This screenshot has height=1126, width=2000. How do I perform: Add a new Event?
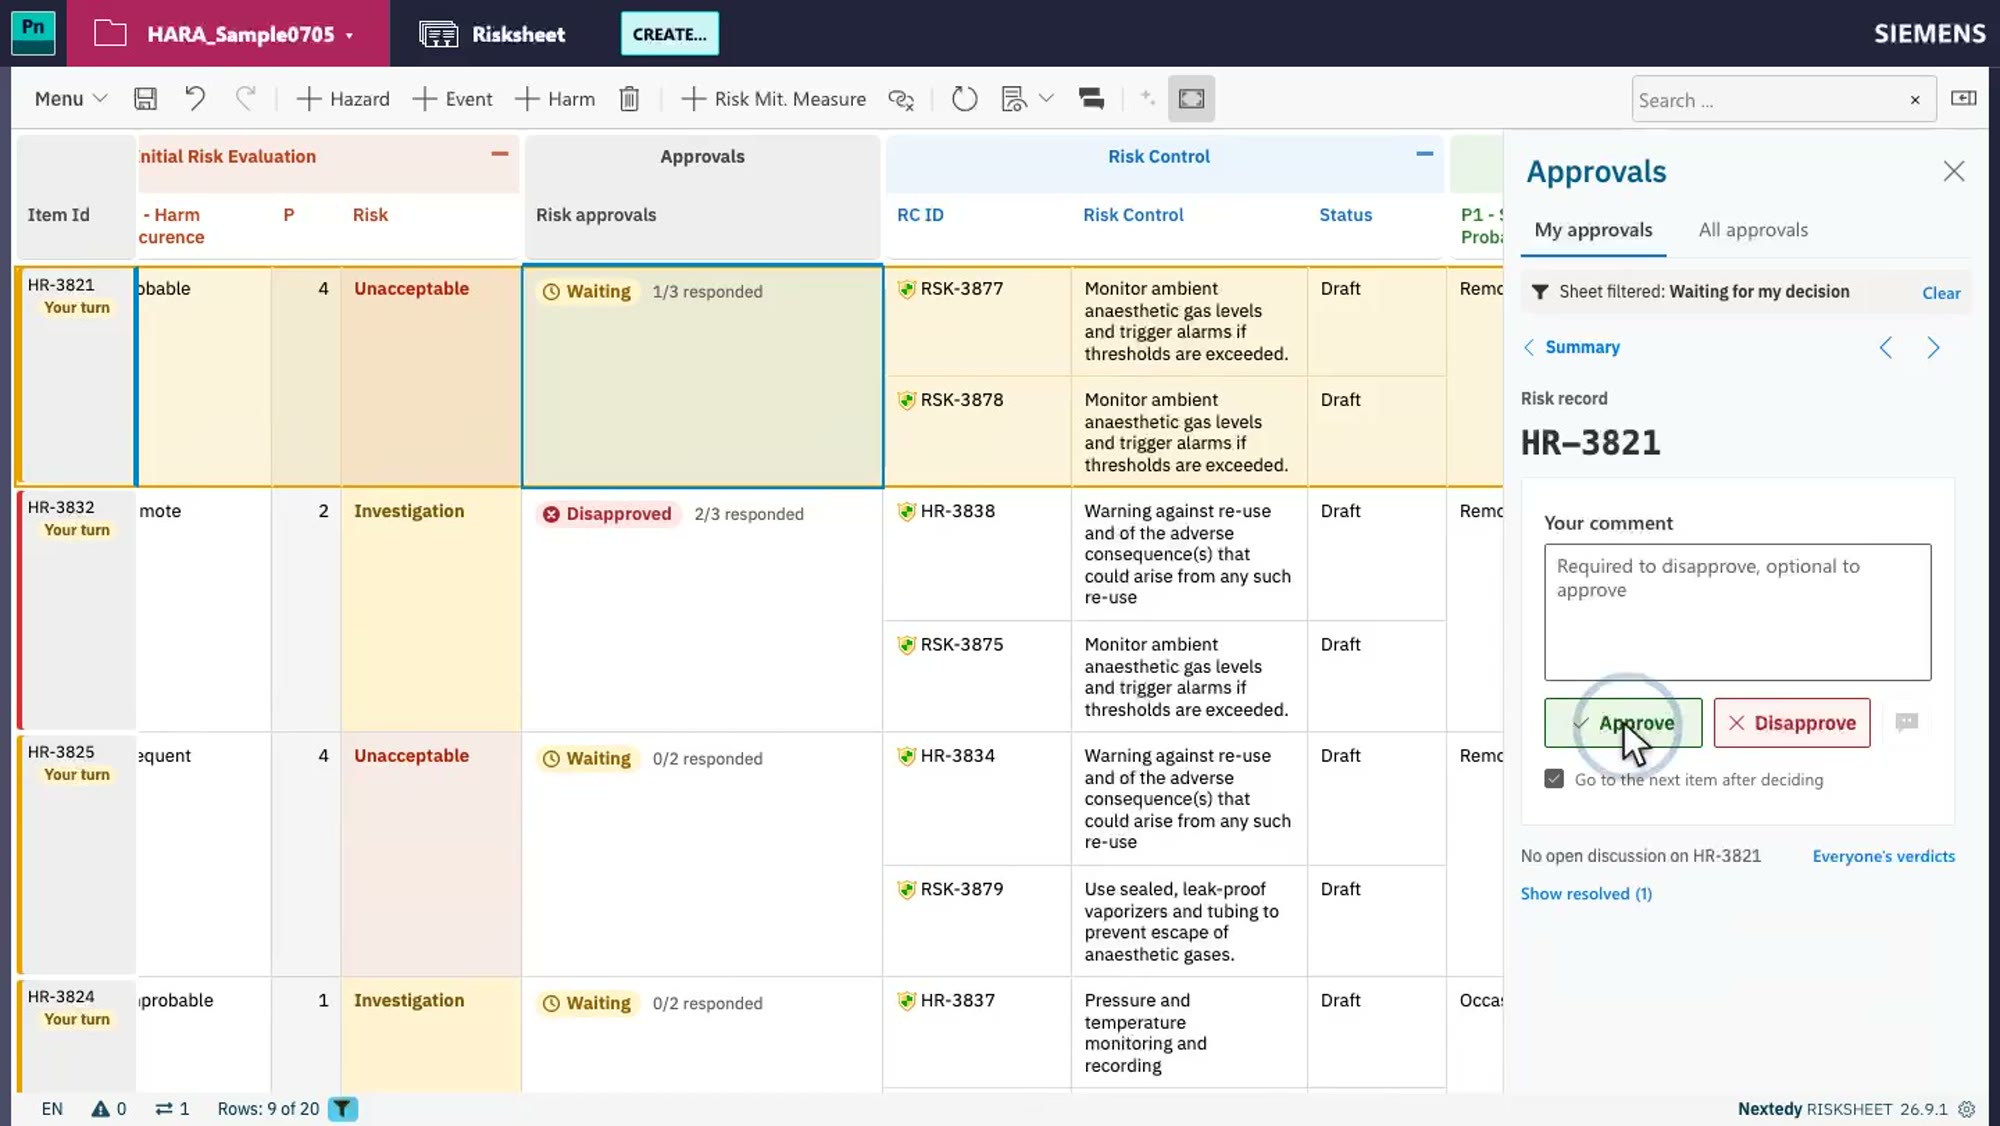[452, 99]
